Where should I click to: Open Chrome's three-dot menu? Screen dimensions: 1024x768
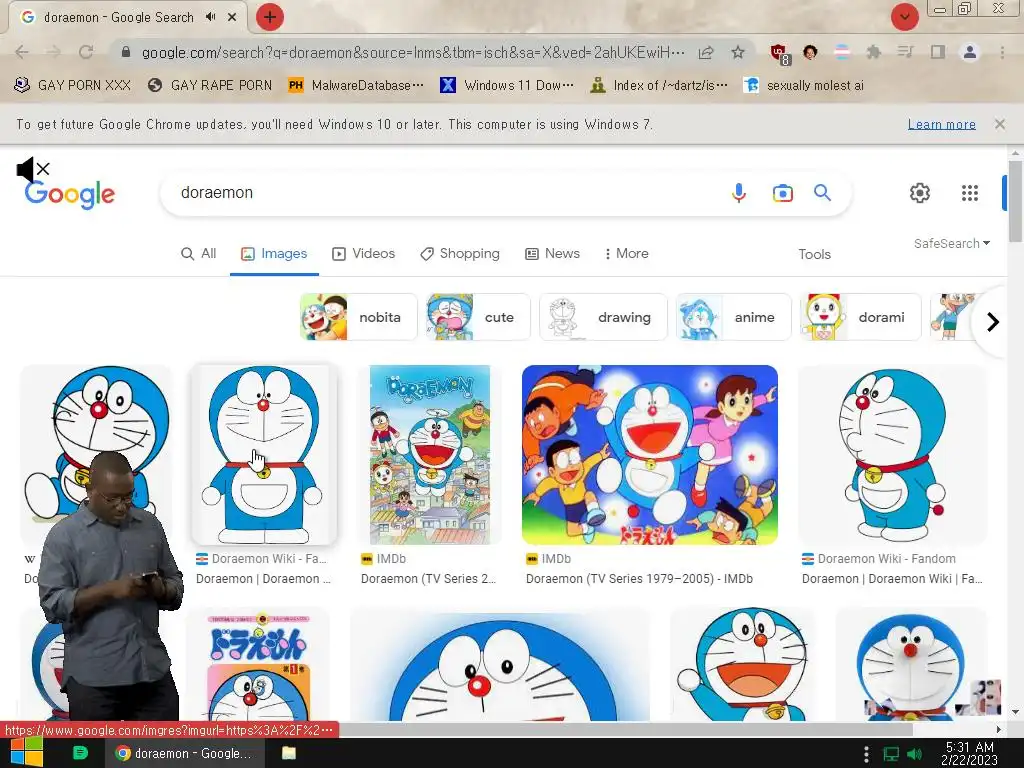click(1002, 52)
